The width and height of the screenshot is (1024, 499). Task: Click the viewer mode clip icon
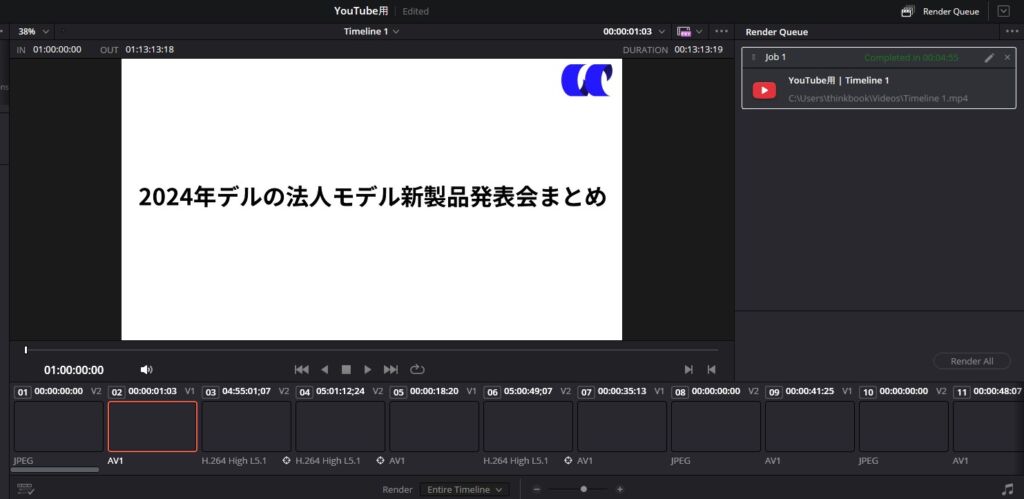click(x=684, y=31)
